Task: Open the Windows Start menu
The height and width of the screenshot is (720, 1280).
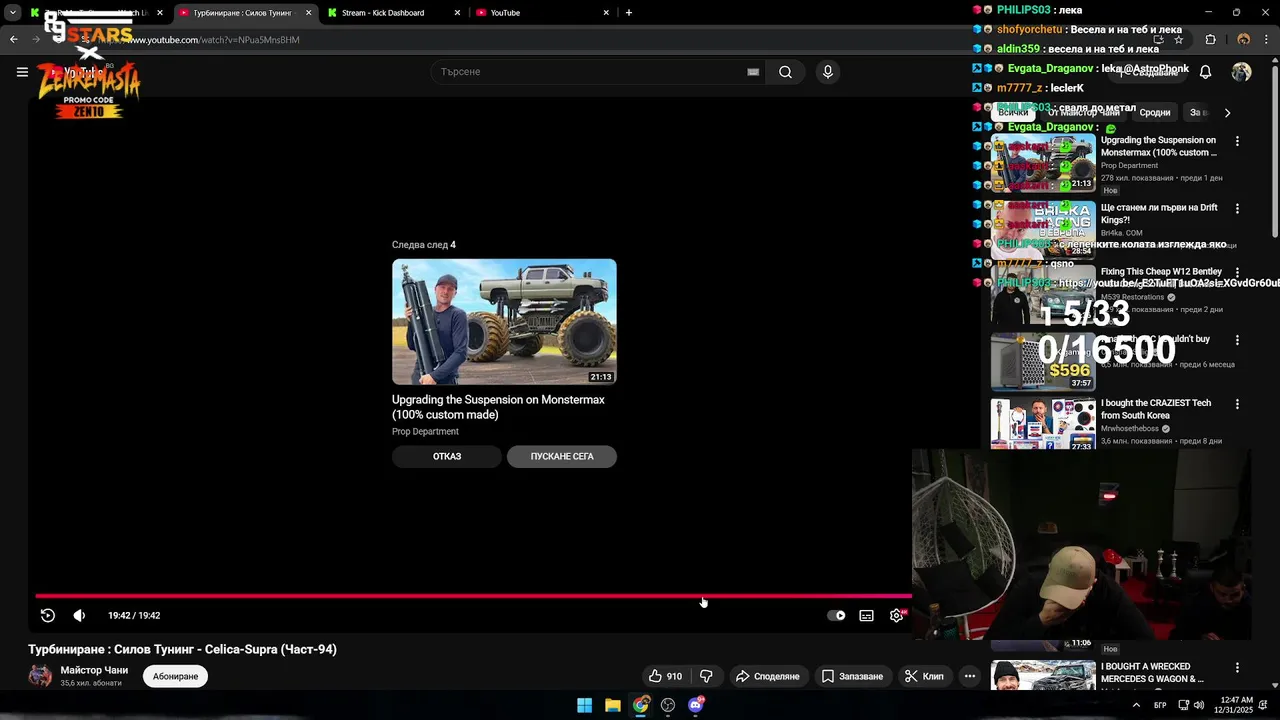Action: pyautogui.click(x=584, y=705)
